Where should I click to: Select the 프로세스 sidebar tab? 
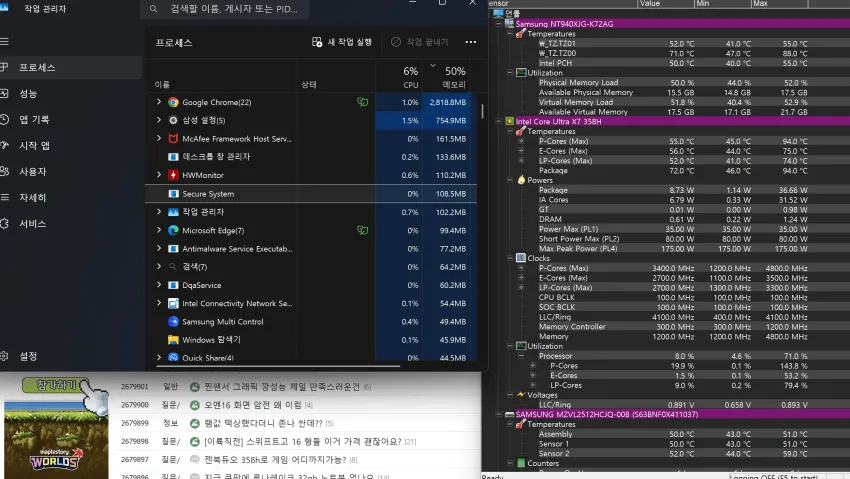(70, 68)
